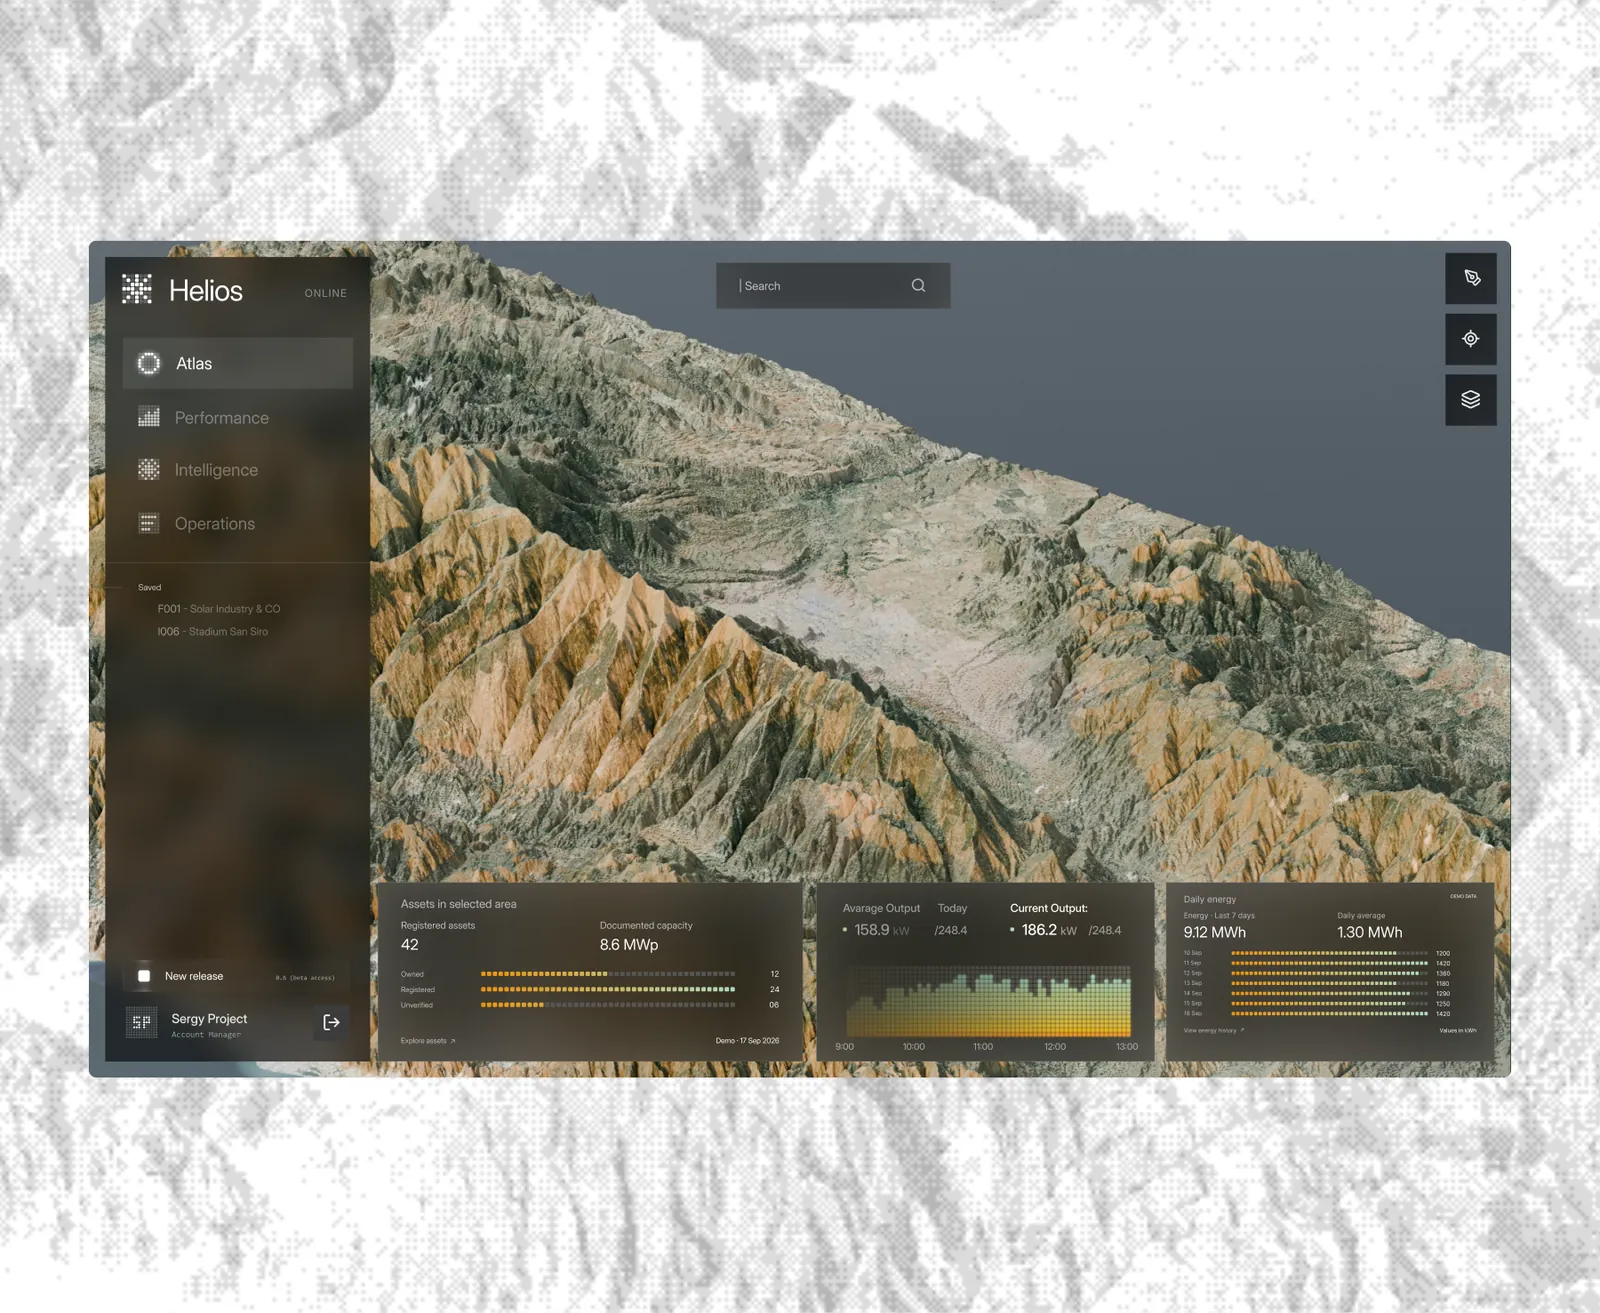Click the Unverified assets progress bar

tap(608, 1005)
